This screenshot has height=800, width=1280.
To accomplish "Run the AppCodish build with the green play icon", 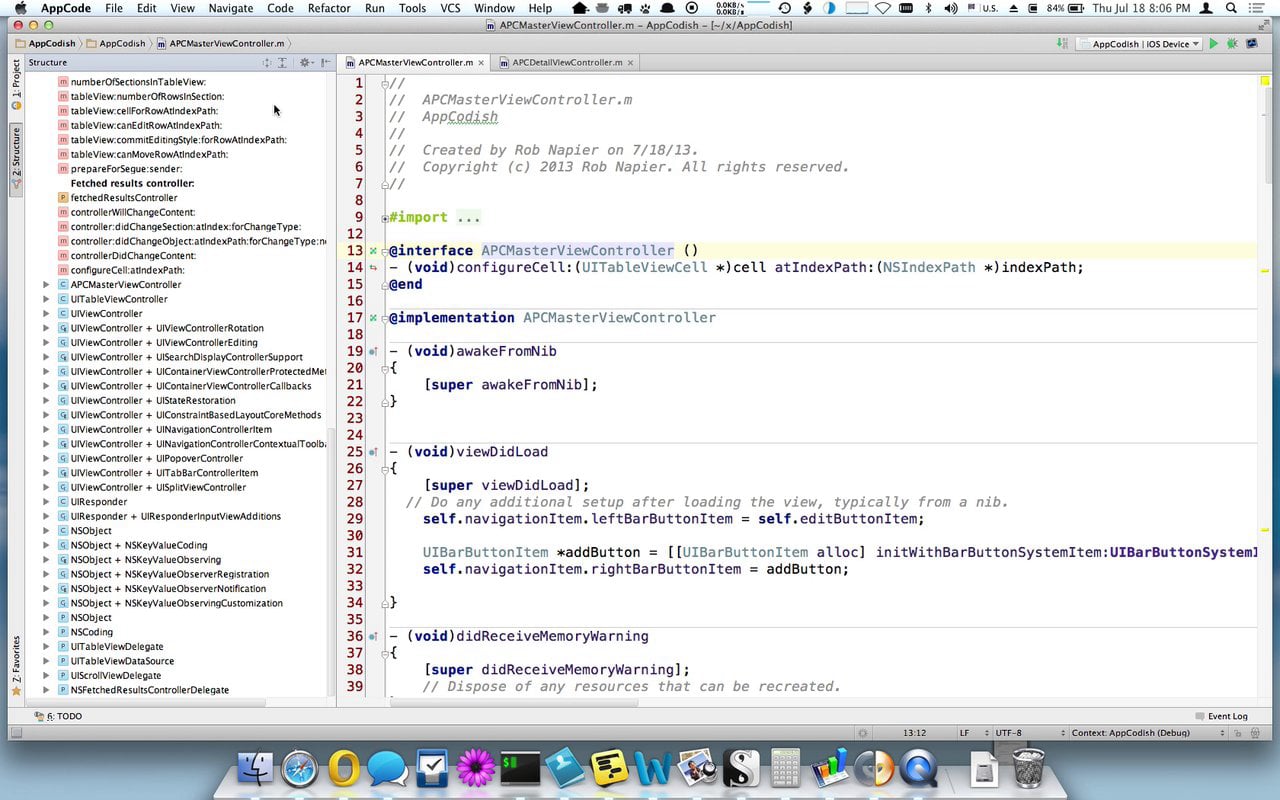I will [1213, 44].
